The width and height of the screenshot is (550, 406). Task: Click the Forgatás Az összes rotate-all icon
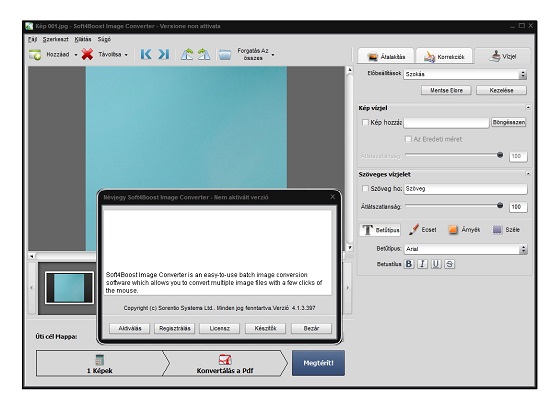coord(225,55)
